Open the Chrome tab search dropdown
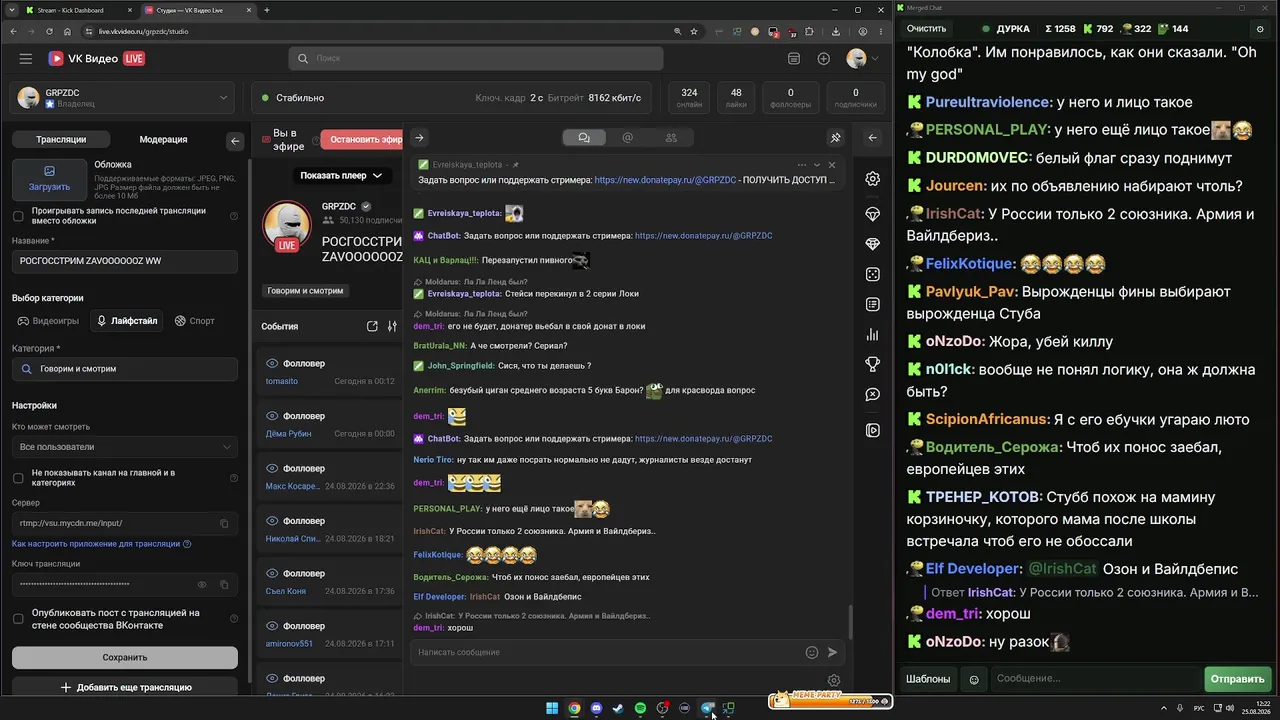The image size is (1280, 720). click(x=12, y=10)
